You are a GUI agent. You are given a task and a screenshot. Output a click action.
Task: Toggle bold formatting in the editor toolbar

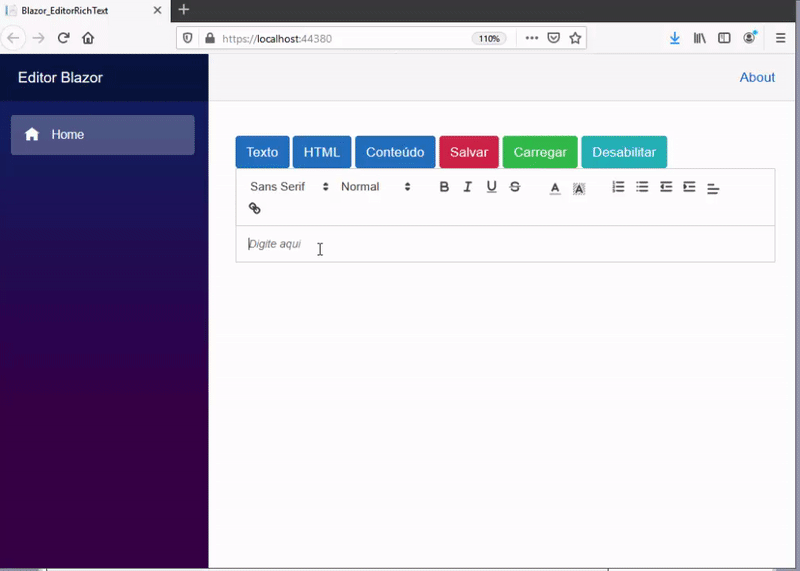(x=444, y=187)
